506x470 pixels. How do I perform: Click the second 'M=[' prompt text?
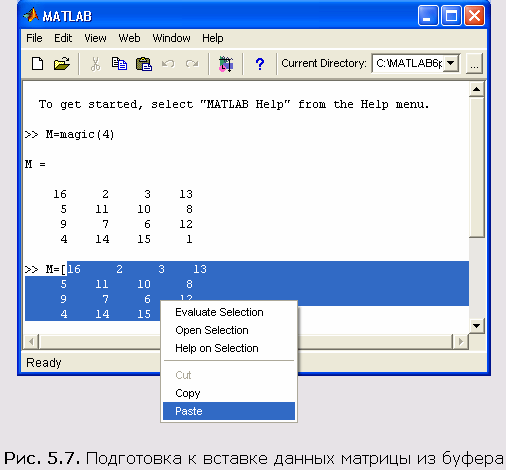(46, 269)
